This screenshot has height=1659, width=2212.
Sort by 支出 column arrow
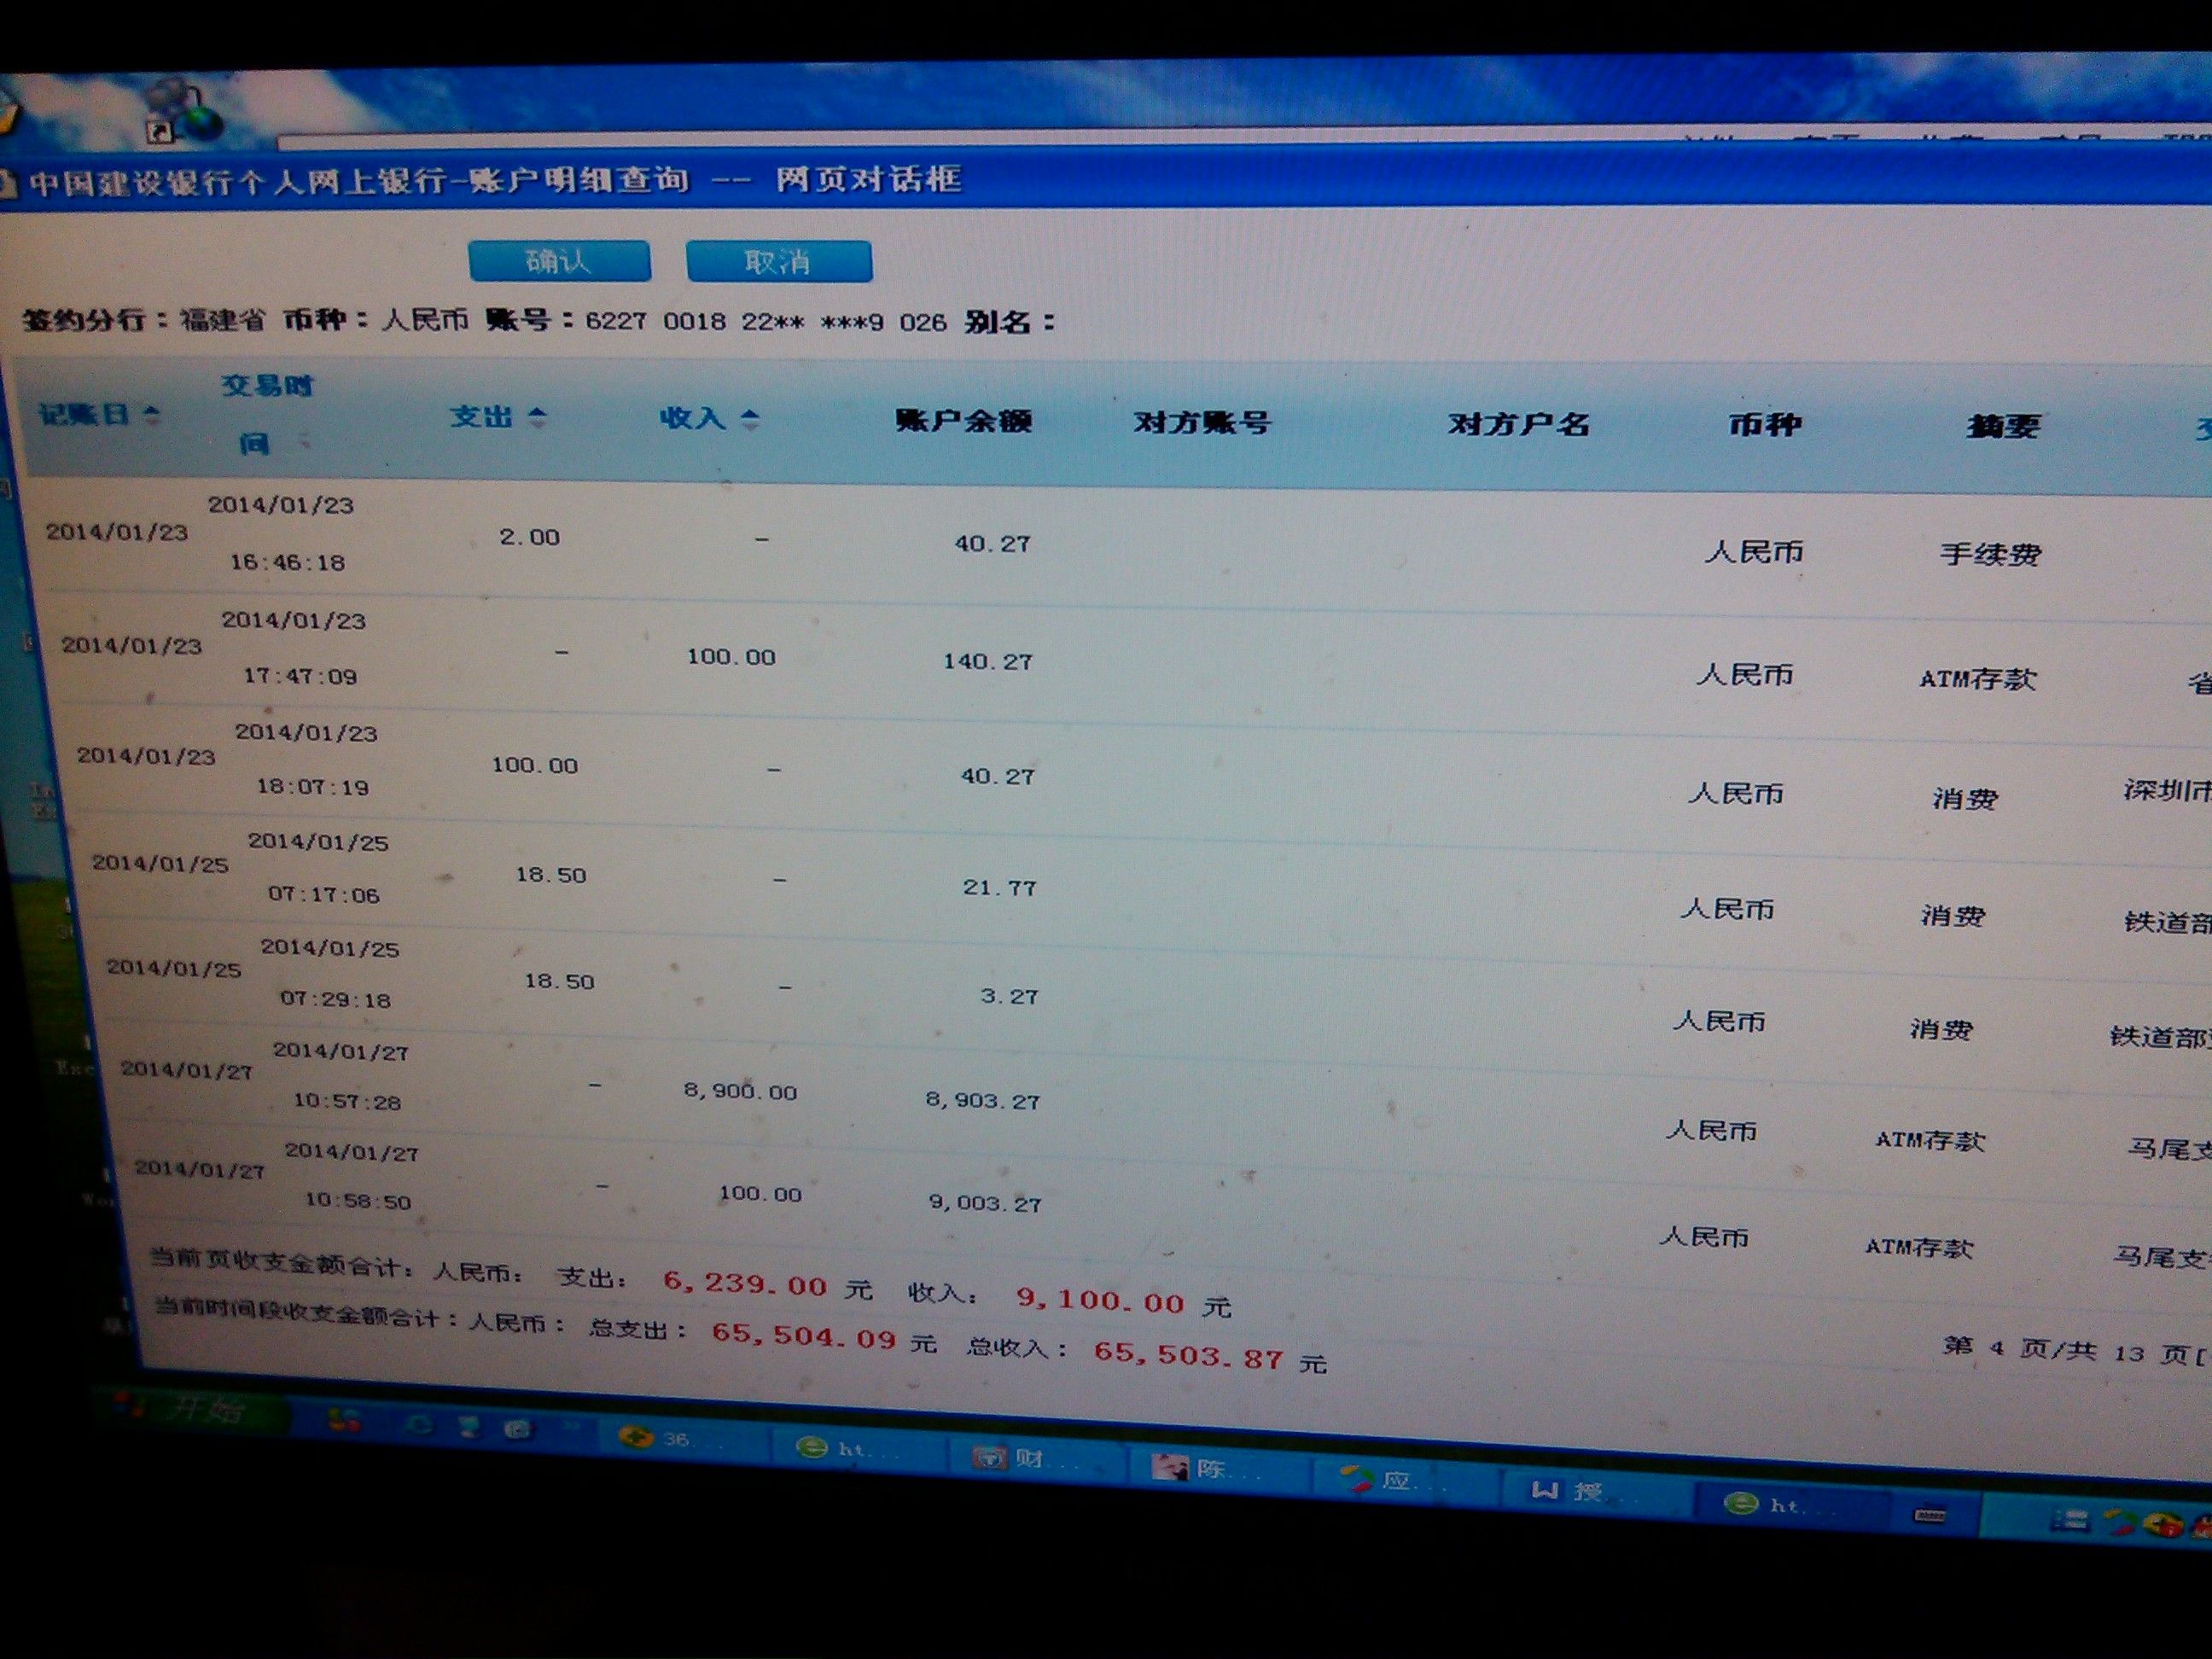(537, 417)
